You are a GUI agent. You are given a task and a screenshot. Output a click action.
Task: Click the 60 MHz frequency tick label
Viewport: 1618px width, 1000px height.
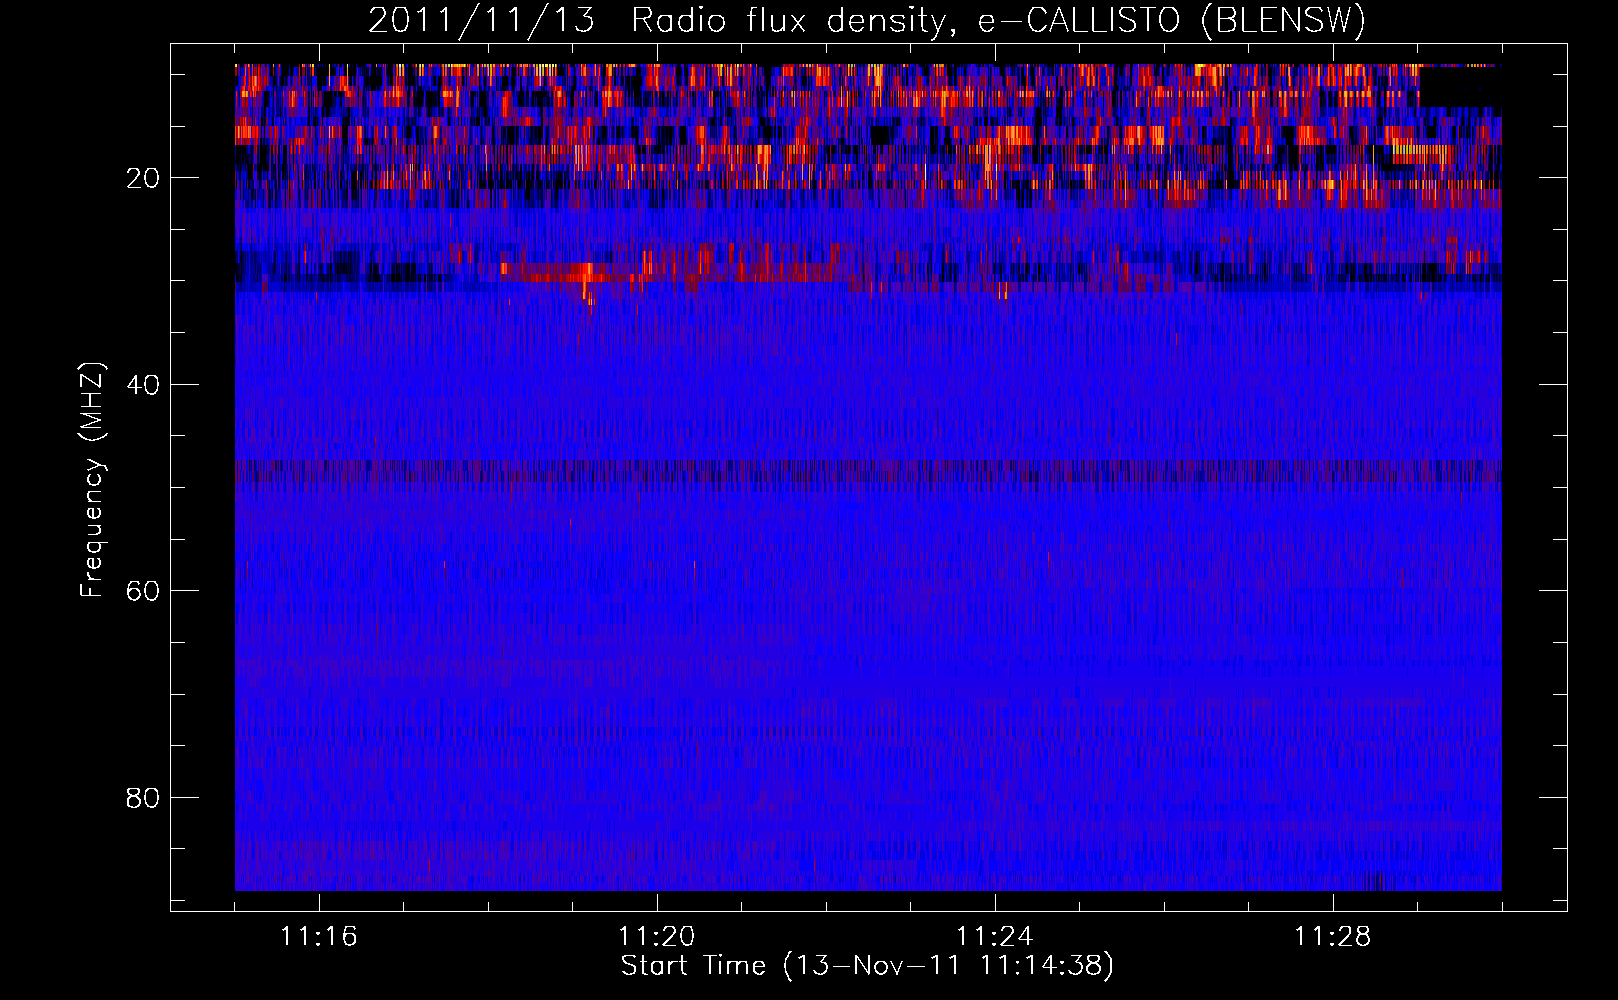click(x=143, y=591)
